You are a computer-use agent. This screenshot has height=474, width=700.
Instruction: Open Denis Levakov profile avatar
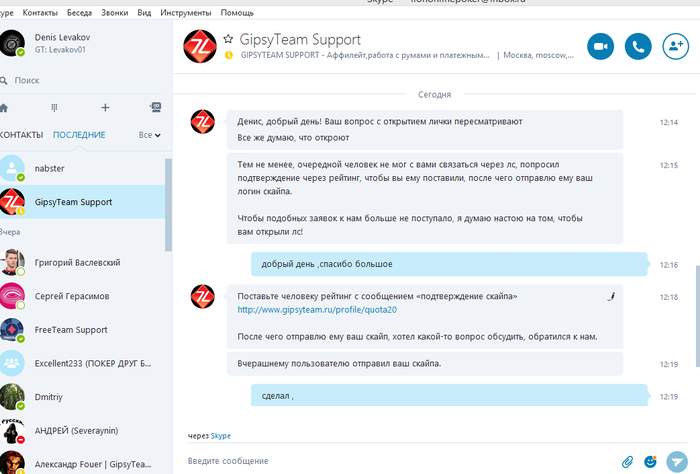(x=12, y=43)
